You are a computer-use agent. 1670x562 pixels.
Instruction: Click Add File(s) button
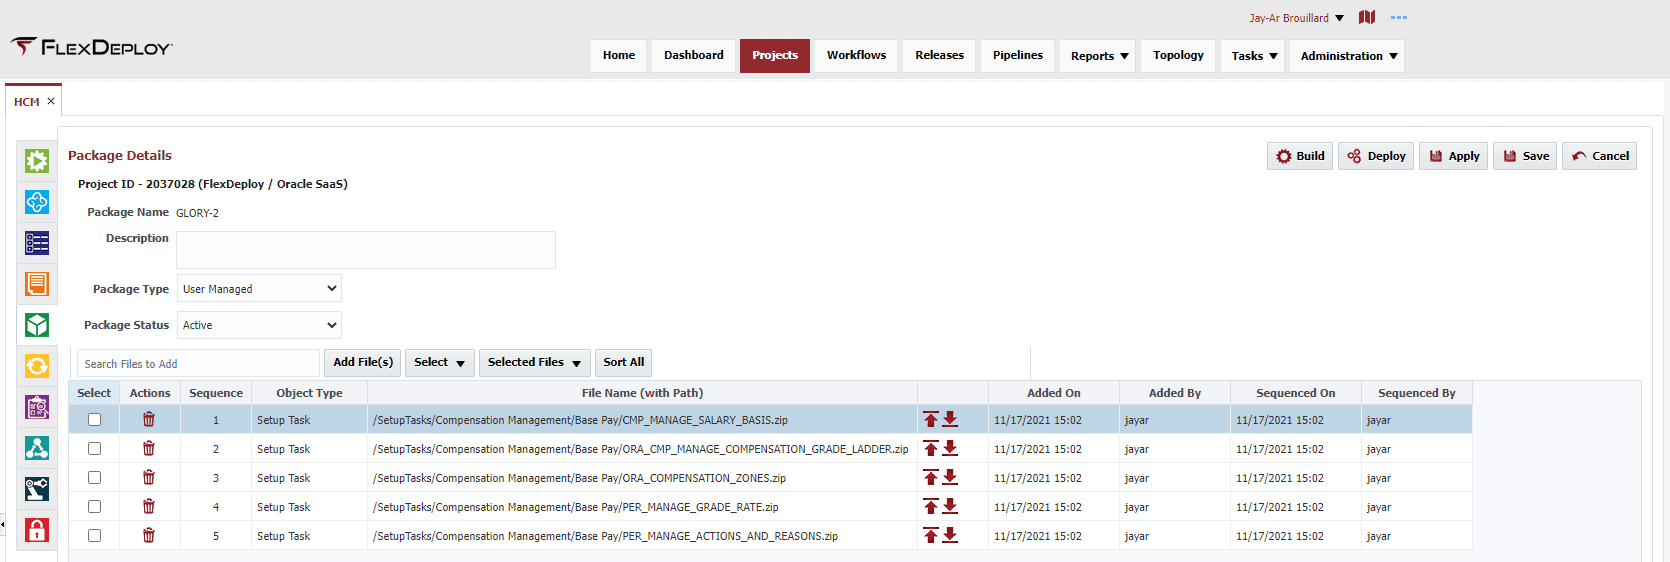[x=363, y=362]
